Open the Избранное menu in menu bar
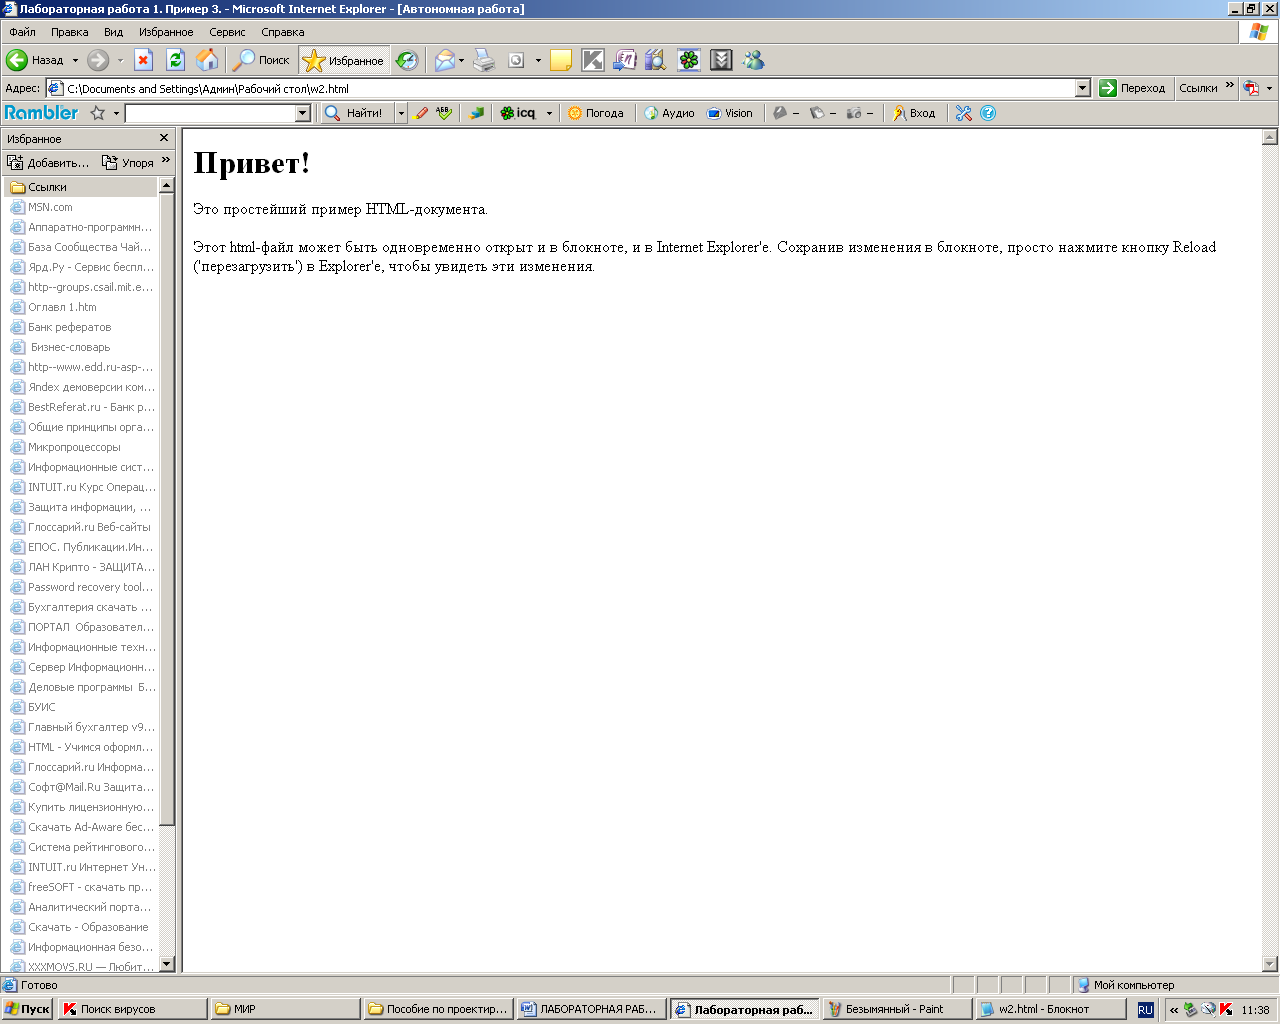The width and height of the screenshot is (1280, 1024). pos(166,32)
